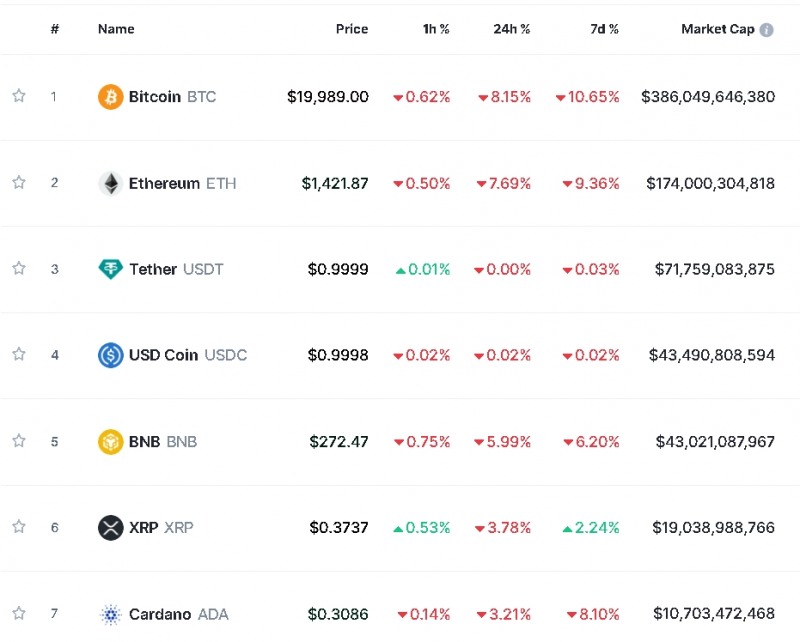Sort by 24h % column header
The width and height of the screenshot is (800, 642).
(x=512, y=29)
